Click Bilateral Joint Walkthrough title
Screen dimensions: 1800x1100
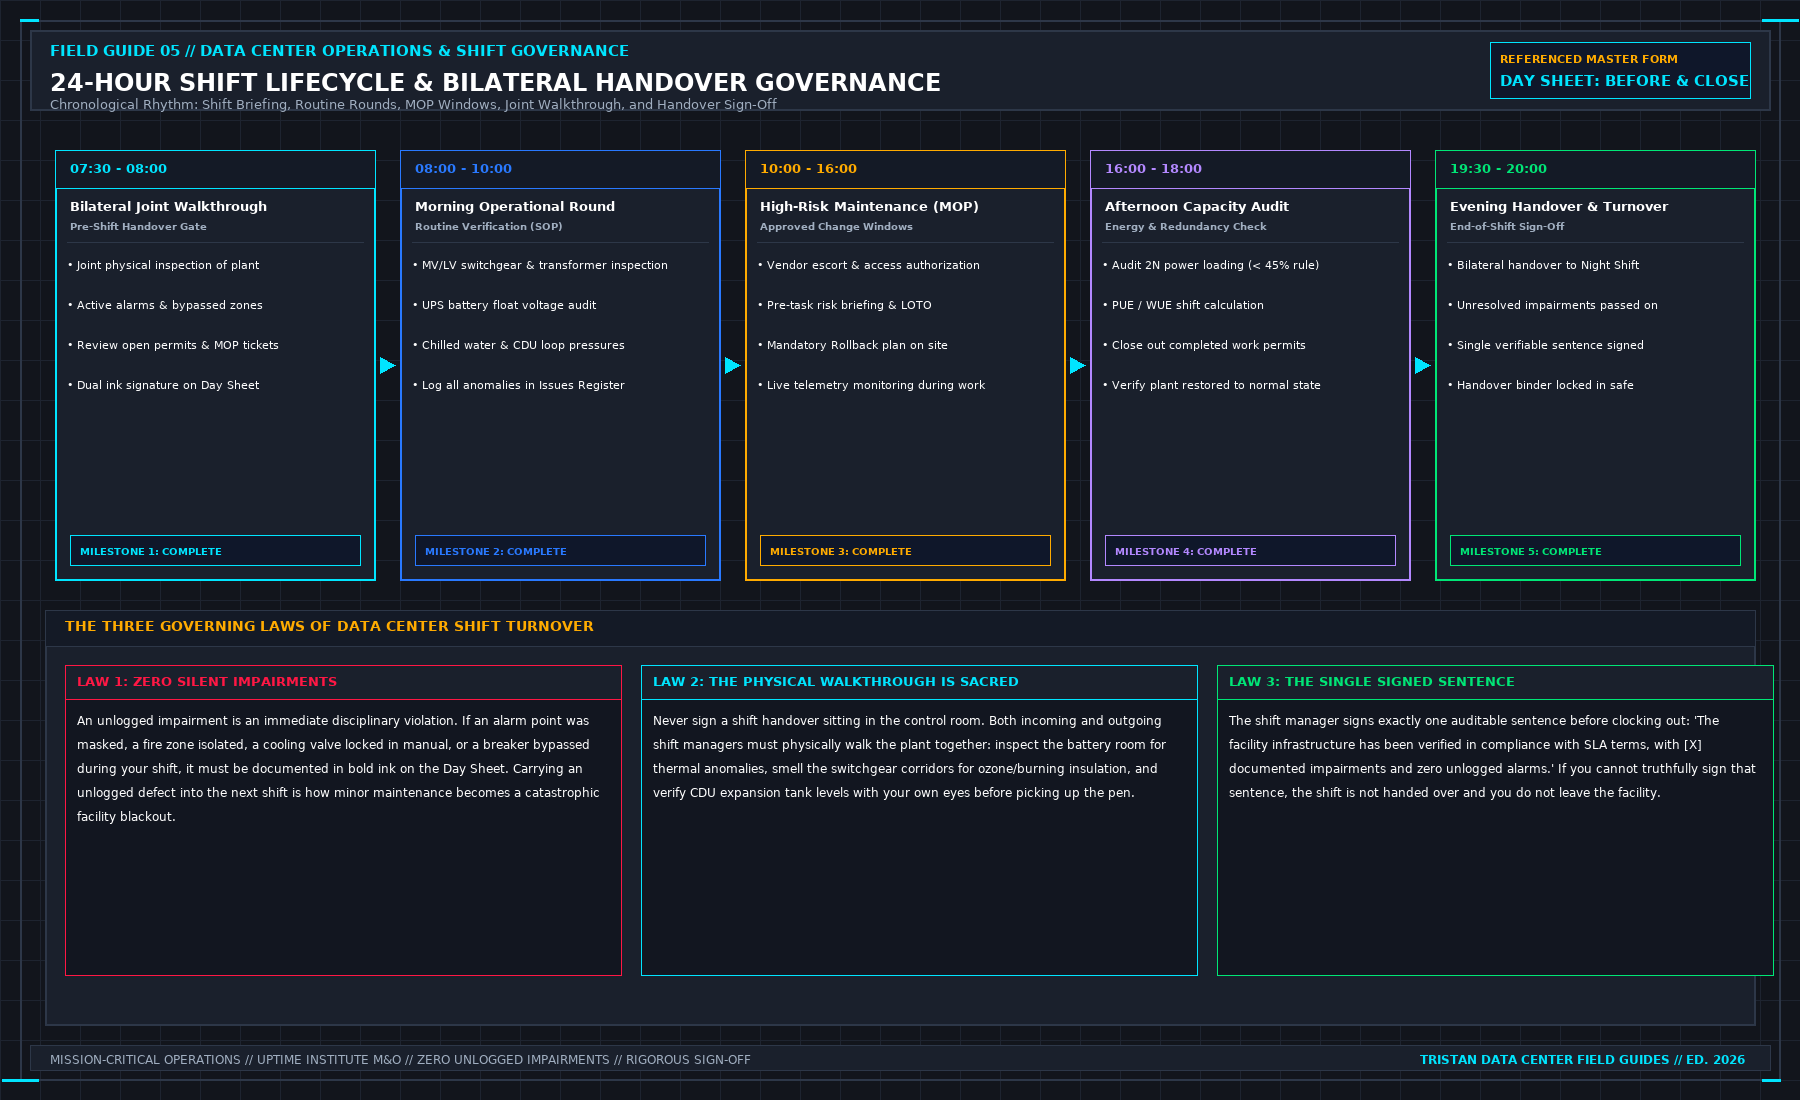pyautogui.click(x=168, y=206)
